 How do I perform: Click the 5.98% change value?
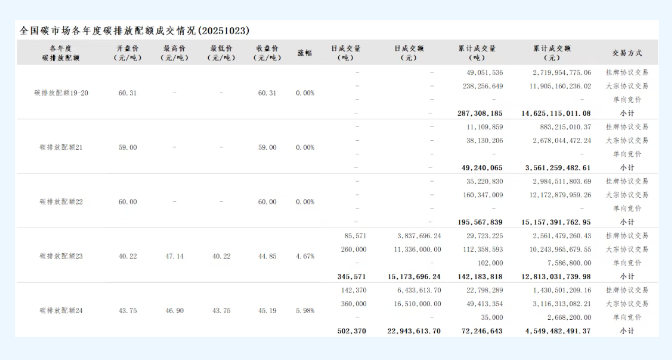[x=305, y=311]
